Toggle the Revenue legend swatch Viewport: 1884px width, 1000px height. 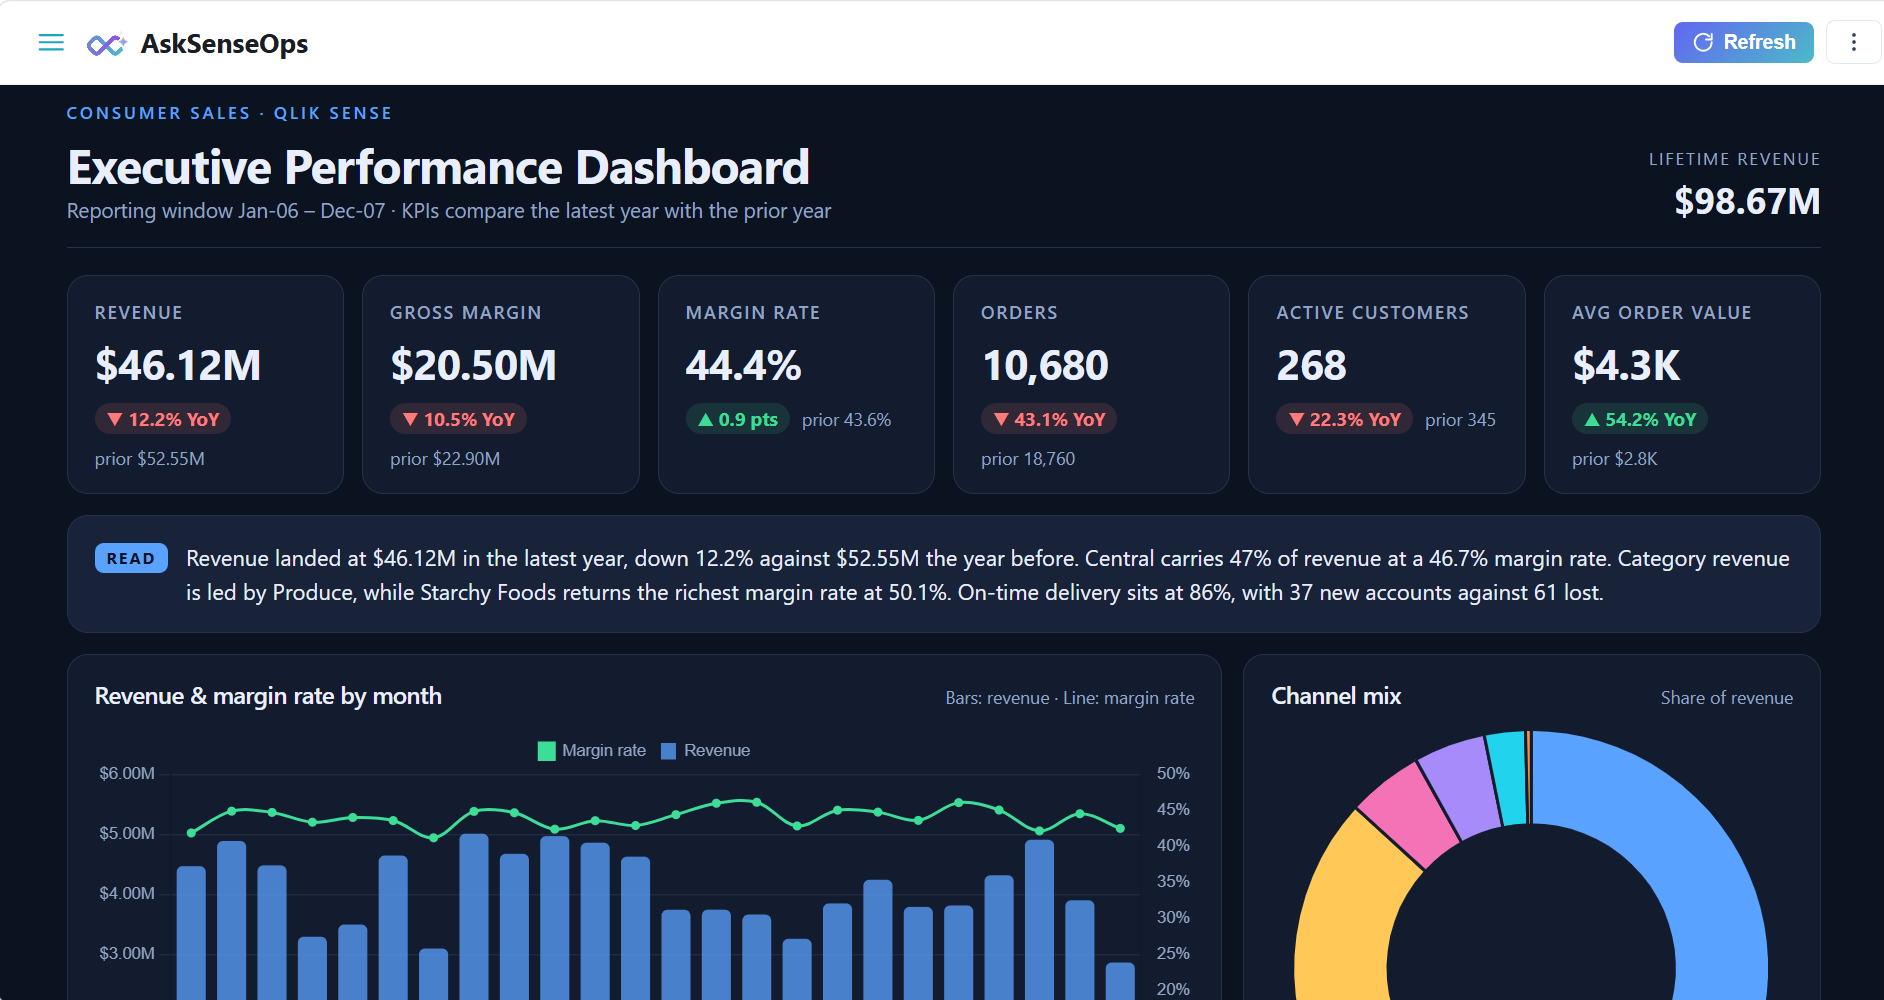(668, 751)
